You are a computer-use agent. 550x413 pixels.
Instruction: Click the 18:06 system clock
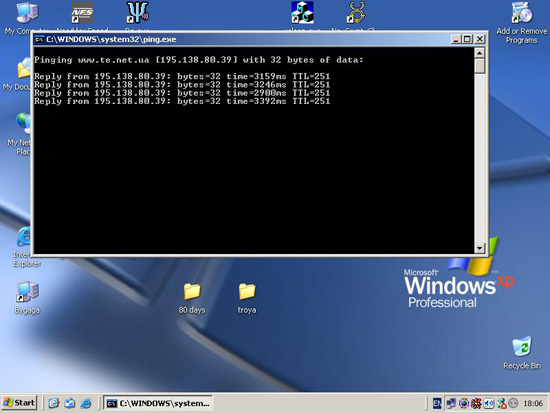533,403
